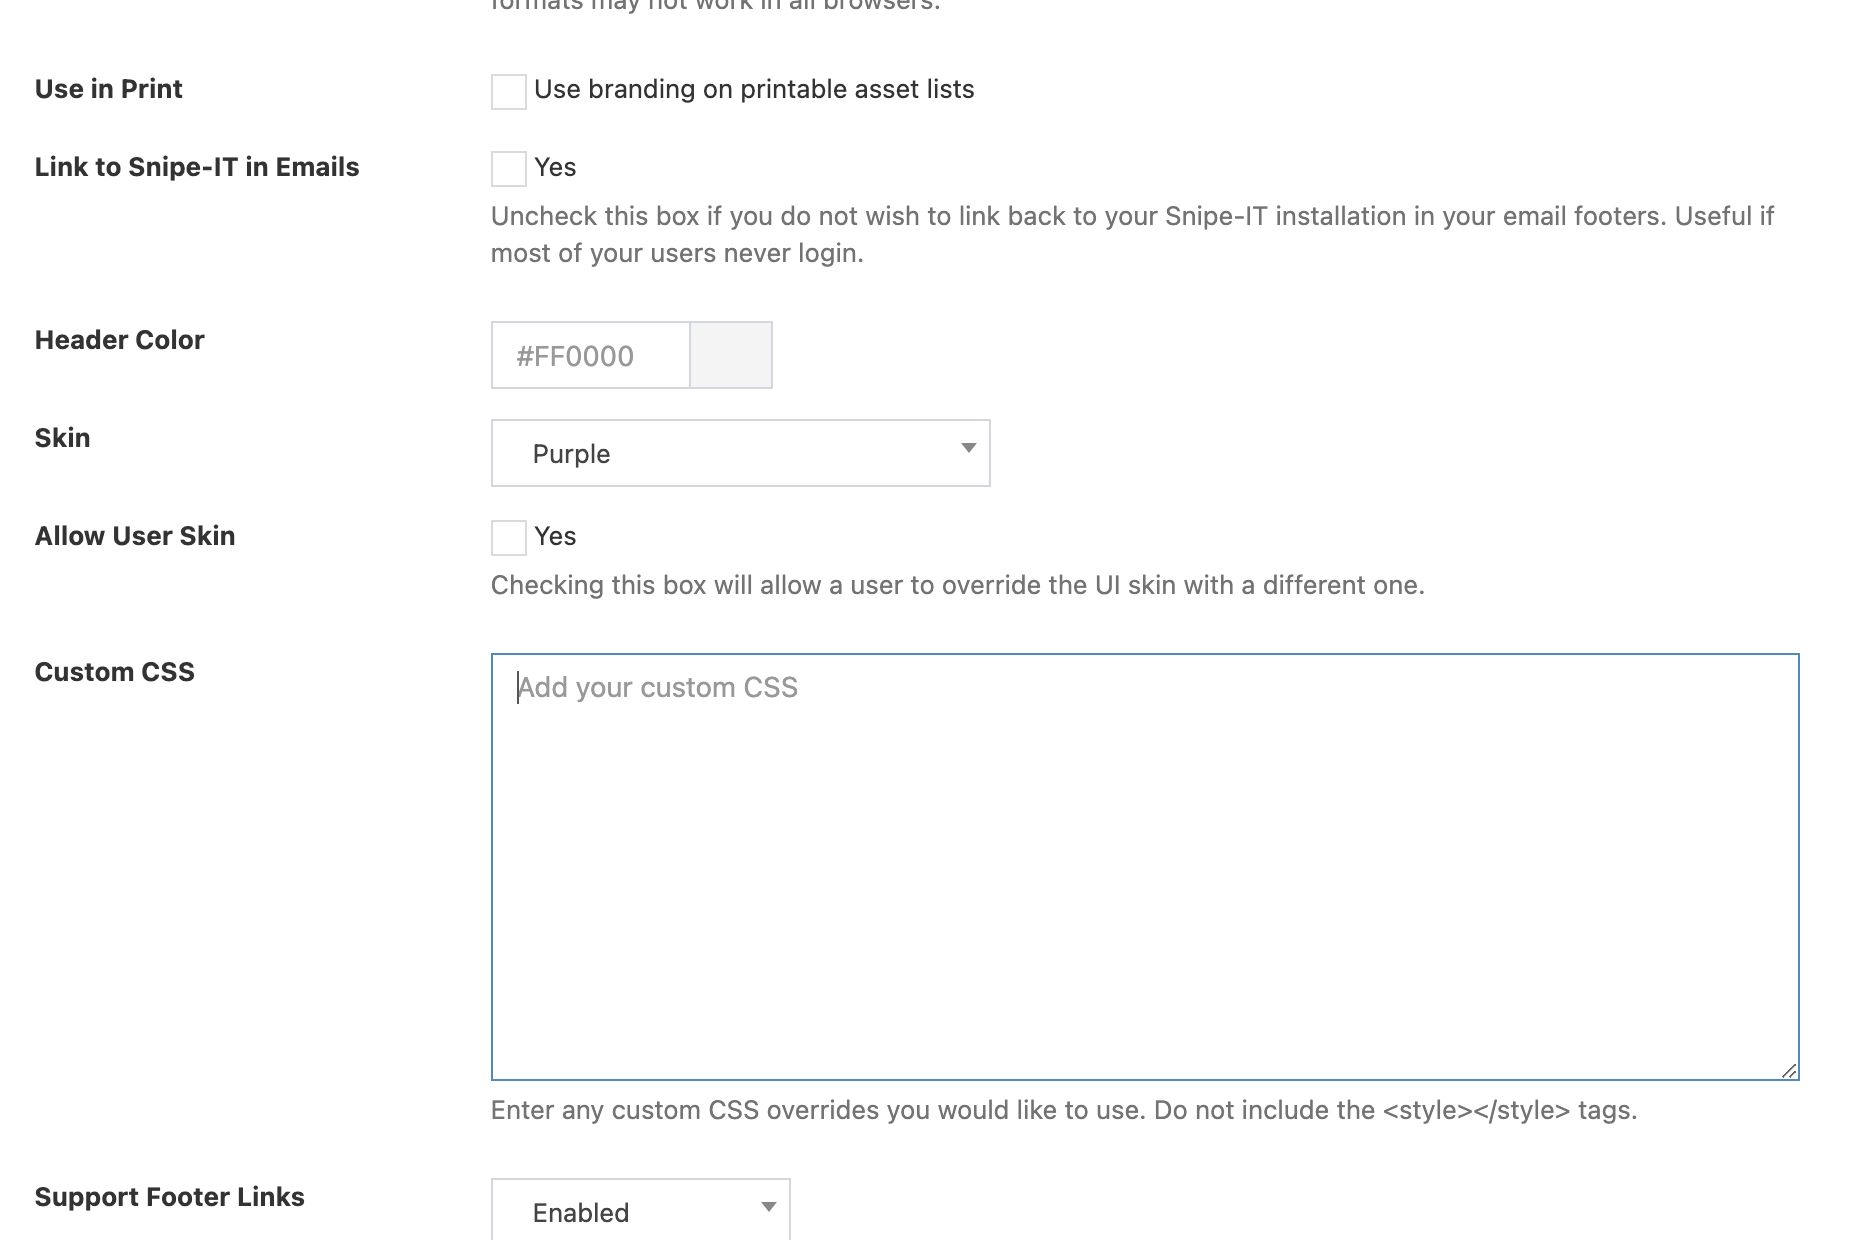Click the Skin dropdown arrow

(967, 451)
